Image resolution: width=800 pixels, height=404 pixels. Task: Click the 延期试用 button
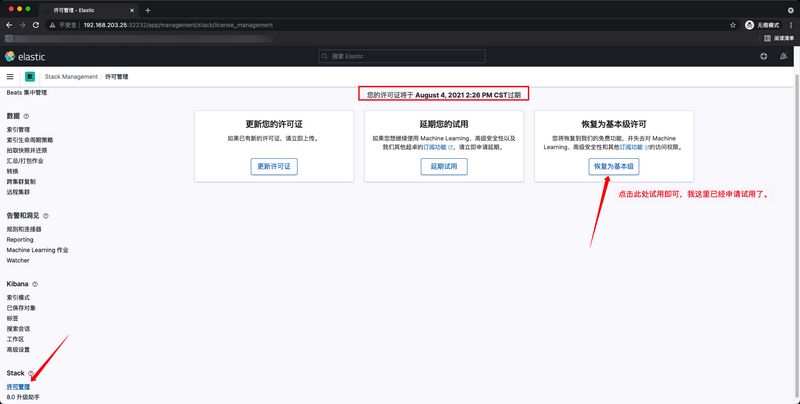tap(444, 166)
